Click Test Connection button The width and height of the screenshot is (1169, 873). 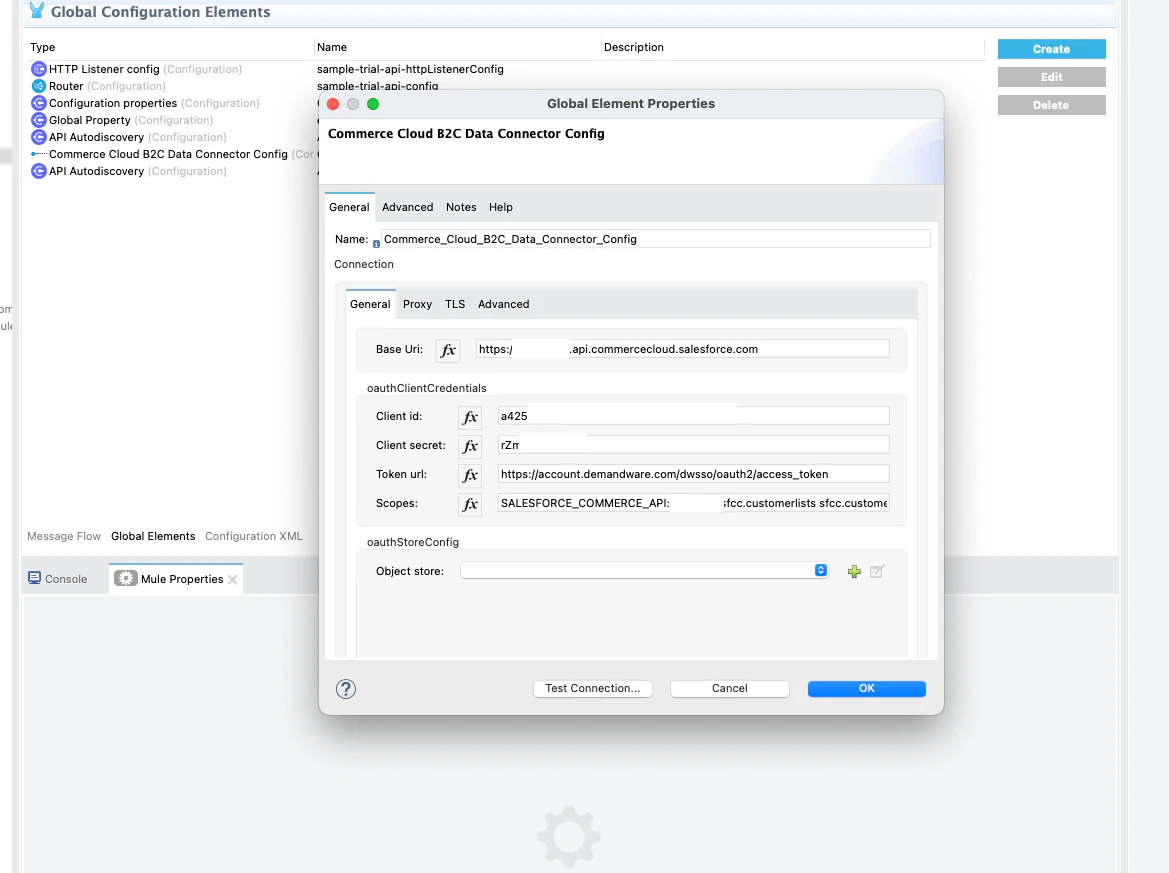pos(593,689)
